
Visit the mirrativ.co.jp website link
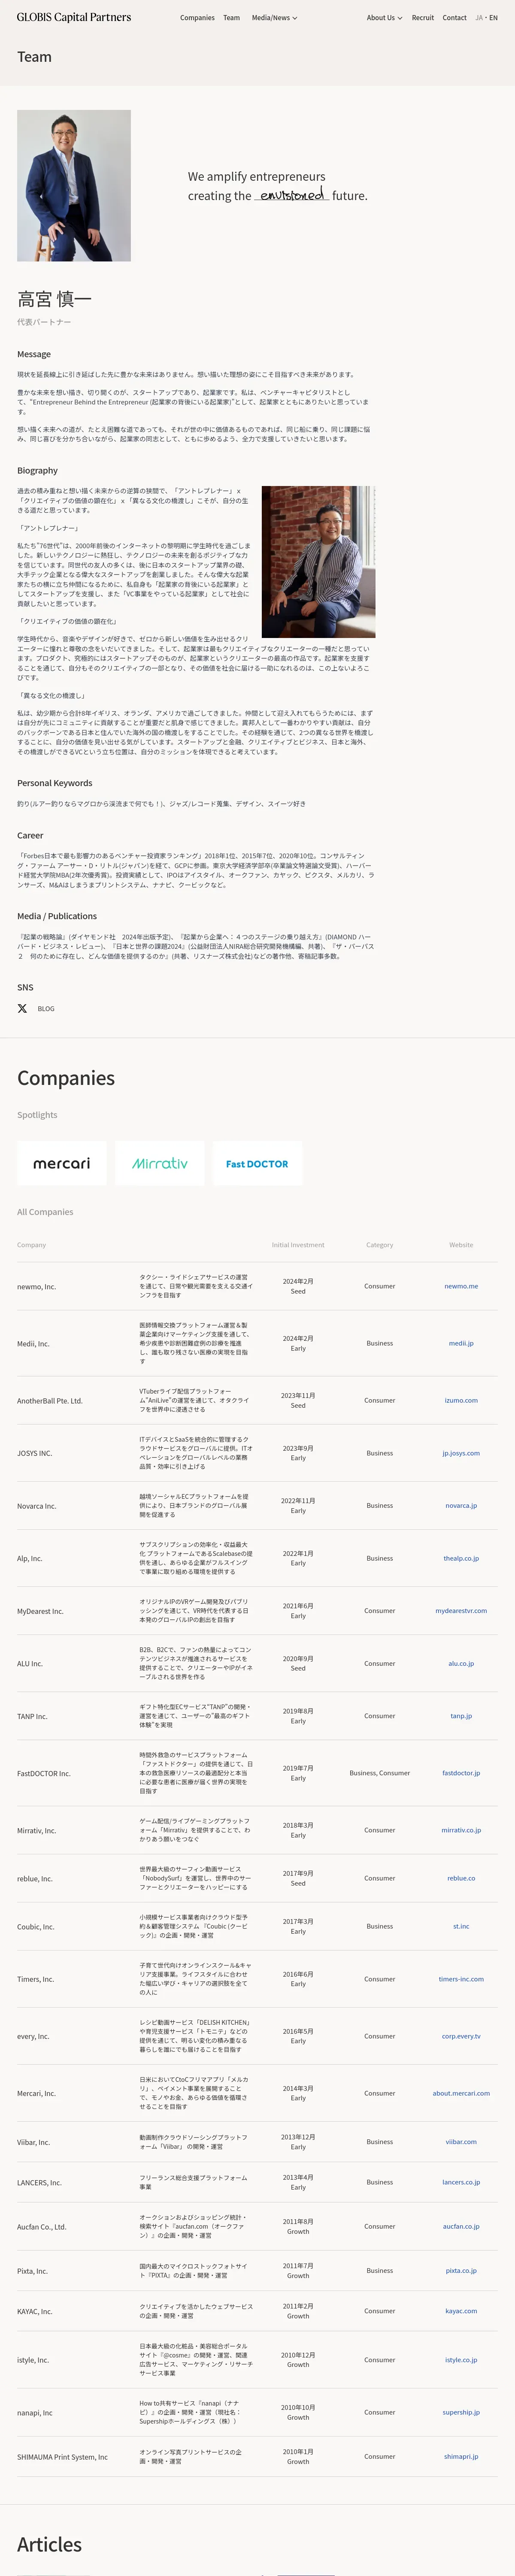pos(461,1830)
